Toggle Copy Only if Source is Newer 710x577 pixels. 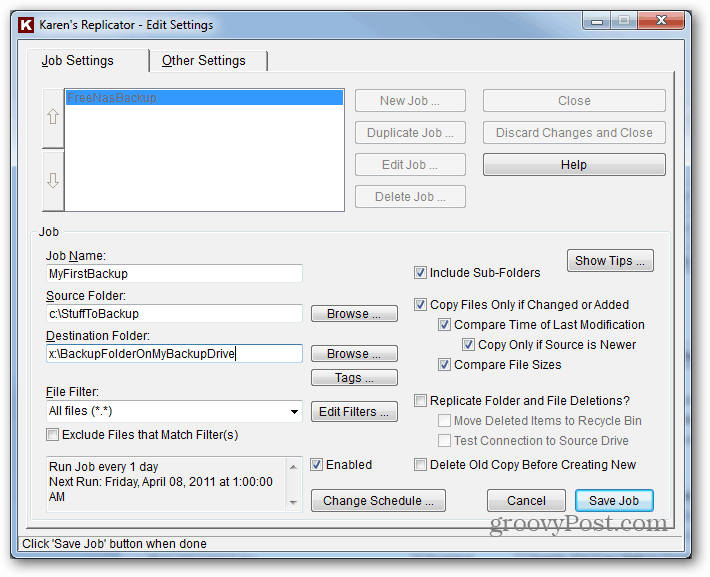[468, 345]
